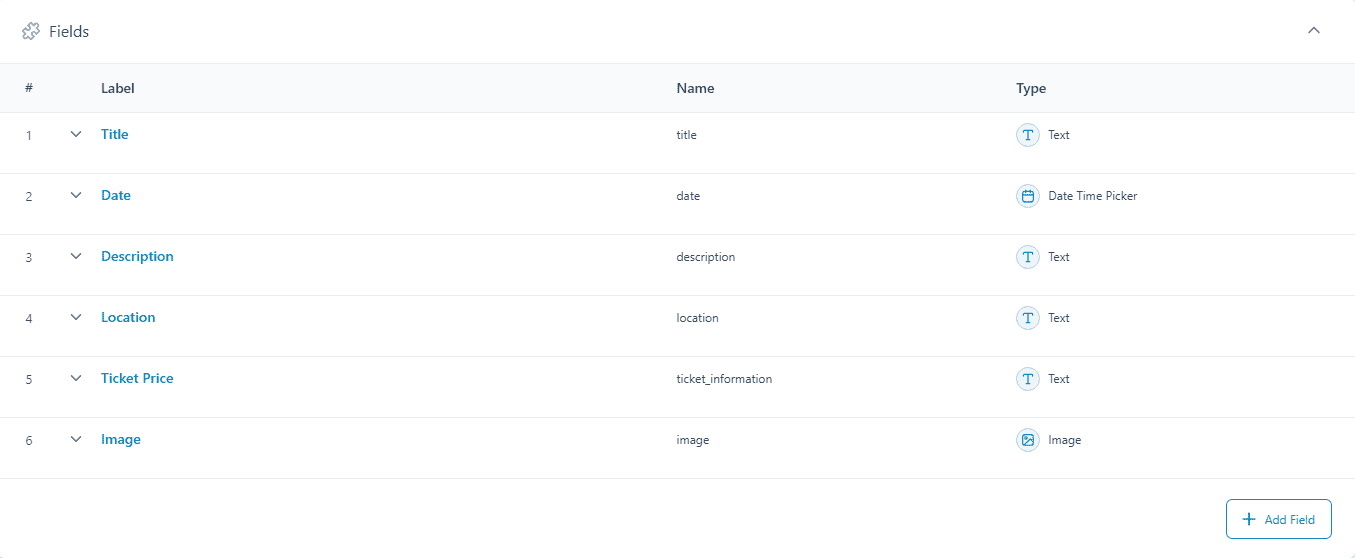Click the Text type icon in Location row
This screenshot has width=1355, height=558.
coord(1028,318)
